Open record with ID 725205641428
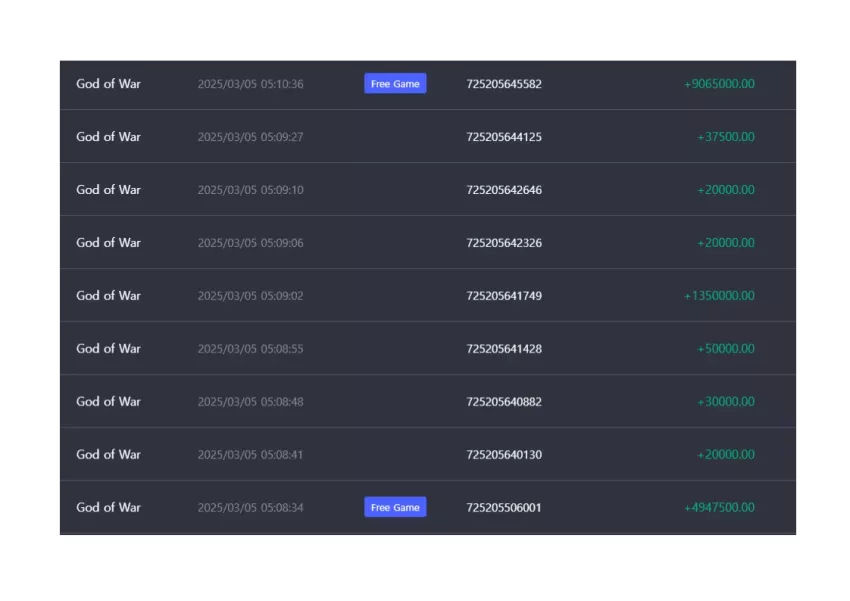850x601 pixels. pyautogui.click(x=504, y=349)
